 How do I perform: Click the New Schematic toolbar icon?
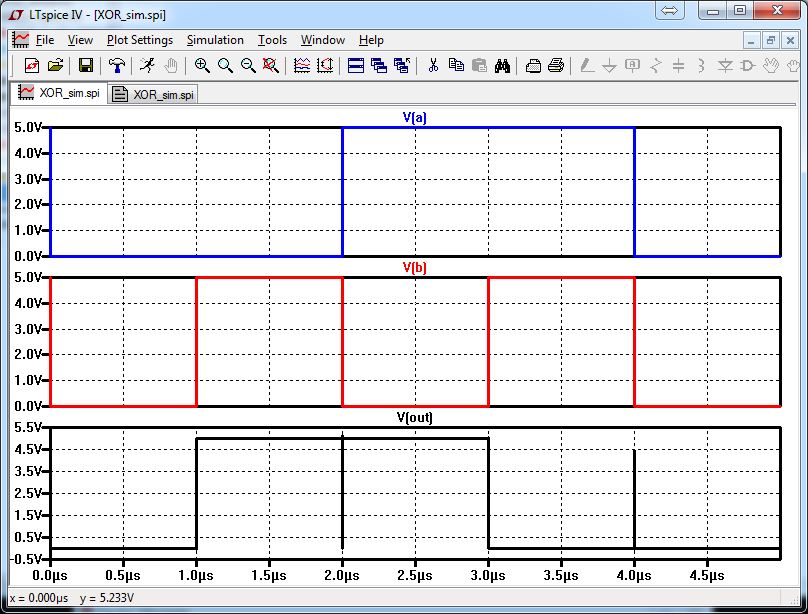[32, 65]
